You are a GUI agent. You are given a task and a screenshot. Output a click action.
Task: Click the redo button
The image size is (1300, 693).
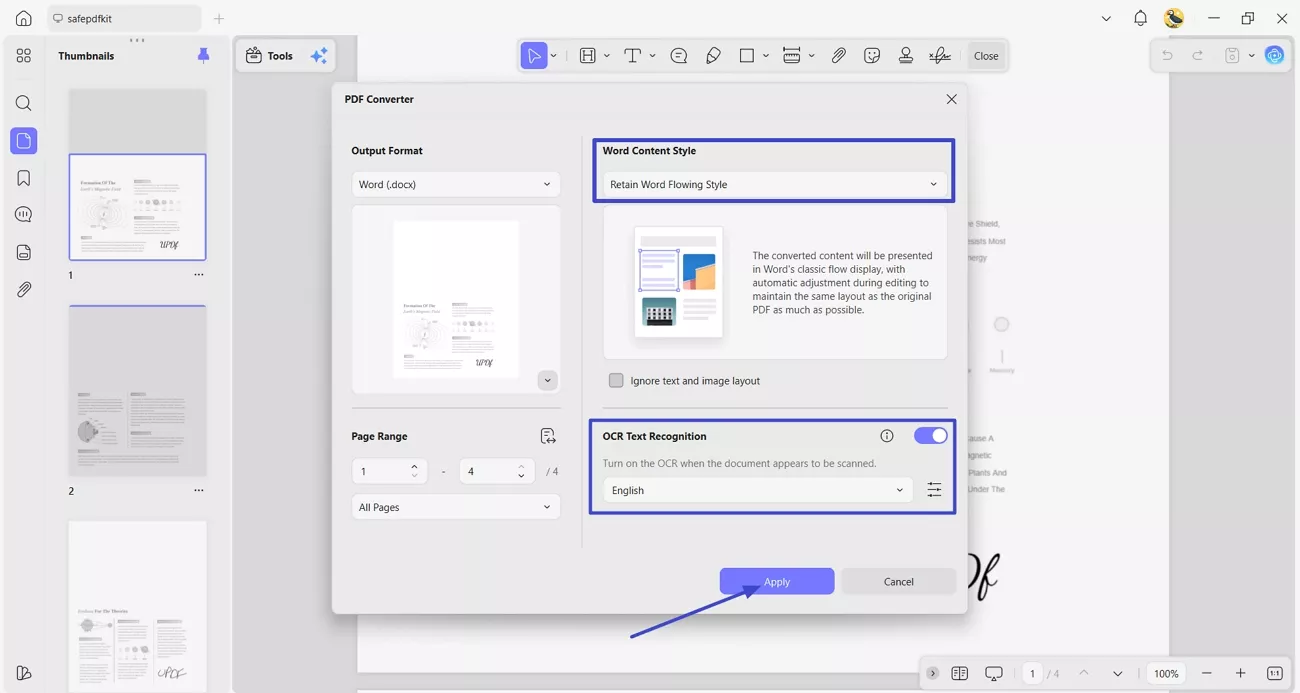1198,56
